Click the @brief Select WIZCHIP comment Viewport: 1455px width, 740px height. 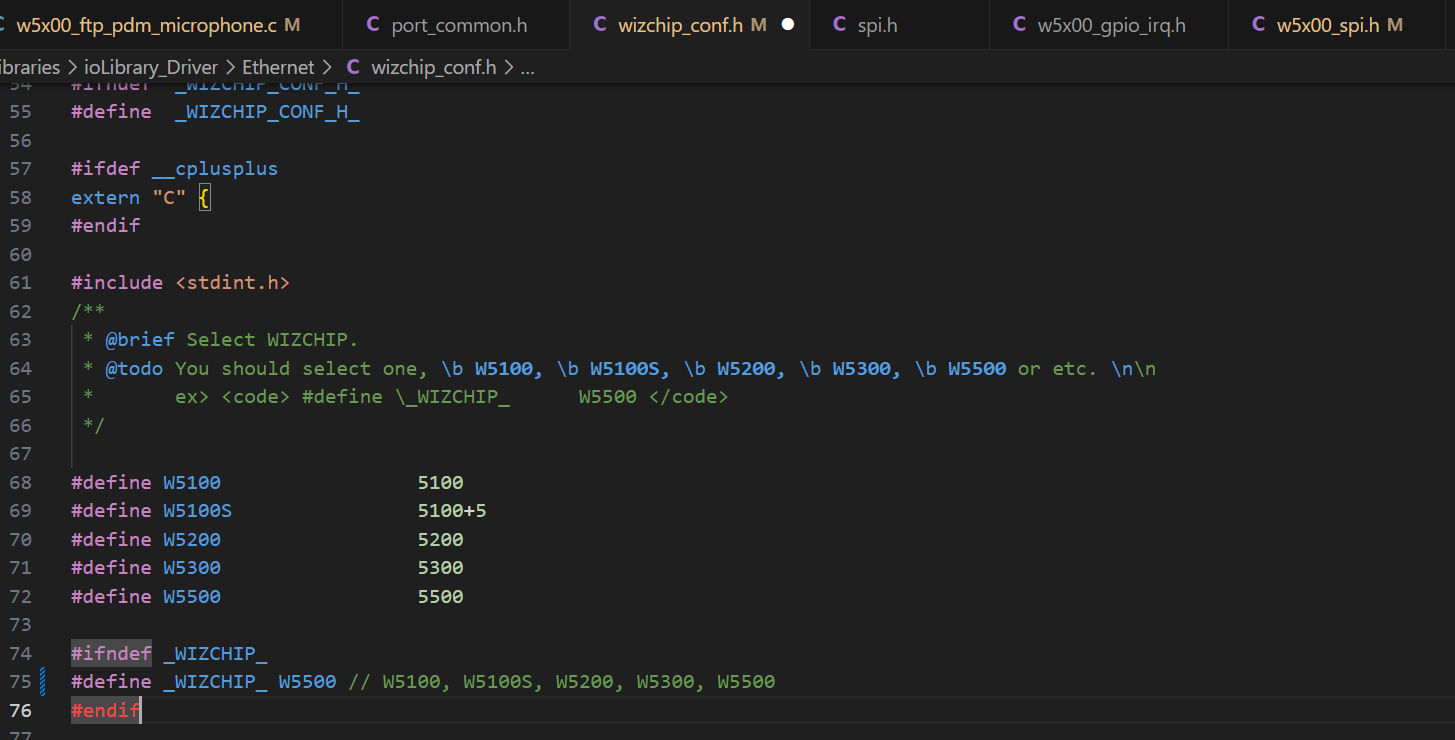point(232,339)
